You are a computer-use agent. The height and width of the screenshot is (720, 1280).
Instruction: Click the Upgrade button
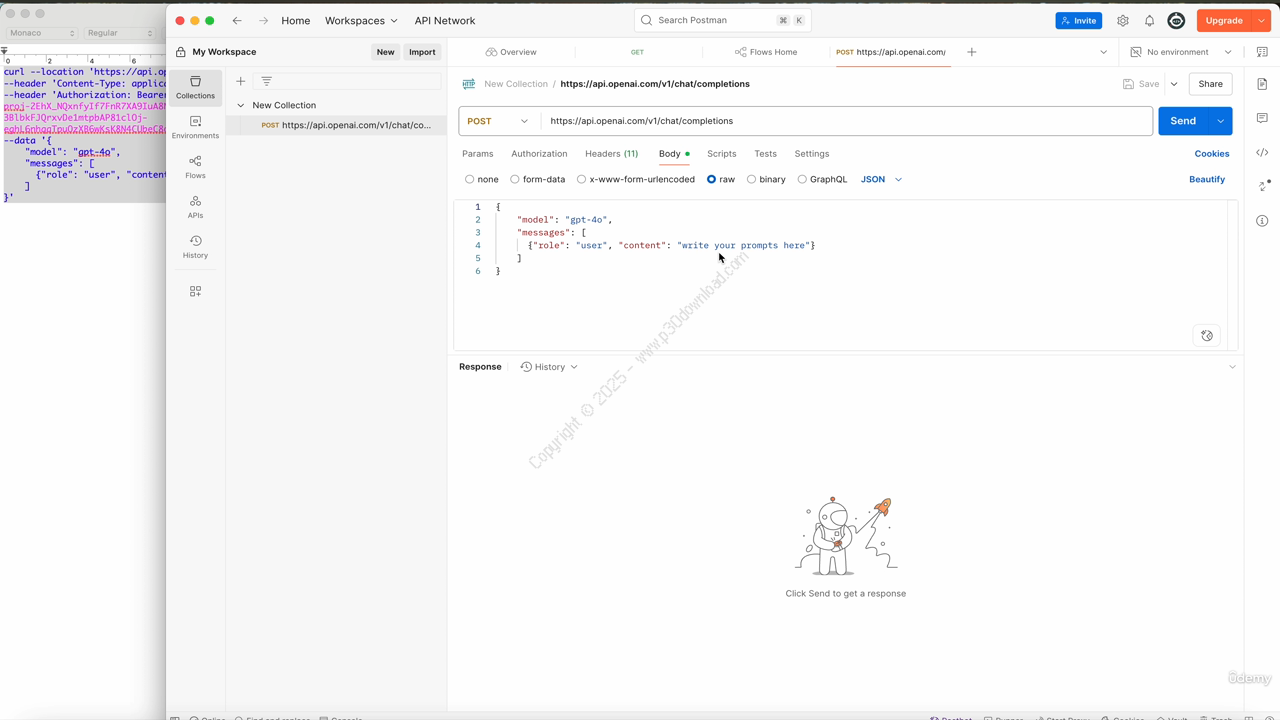(x=1224, y=20)
